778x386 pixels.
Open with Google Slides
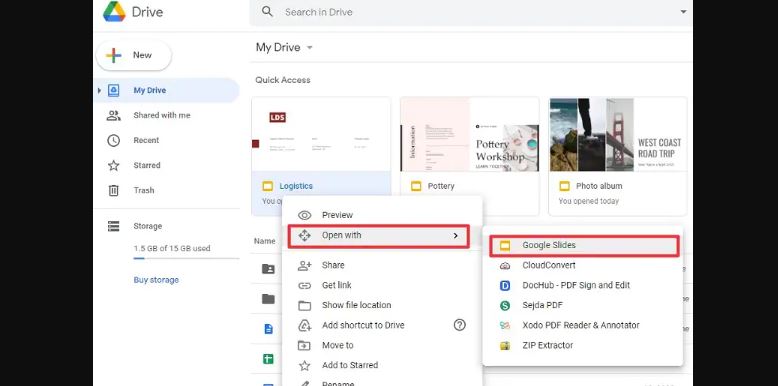click(x=584, y=246)
